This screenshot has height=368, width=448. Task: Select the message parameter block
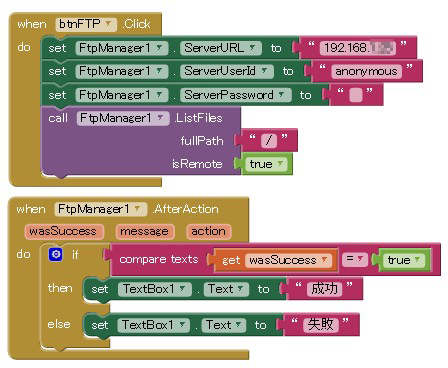tap(144, 231)
